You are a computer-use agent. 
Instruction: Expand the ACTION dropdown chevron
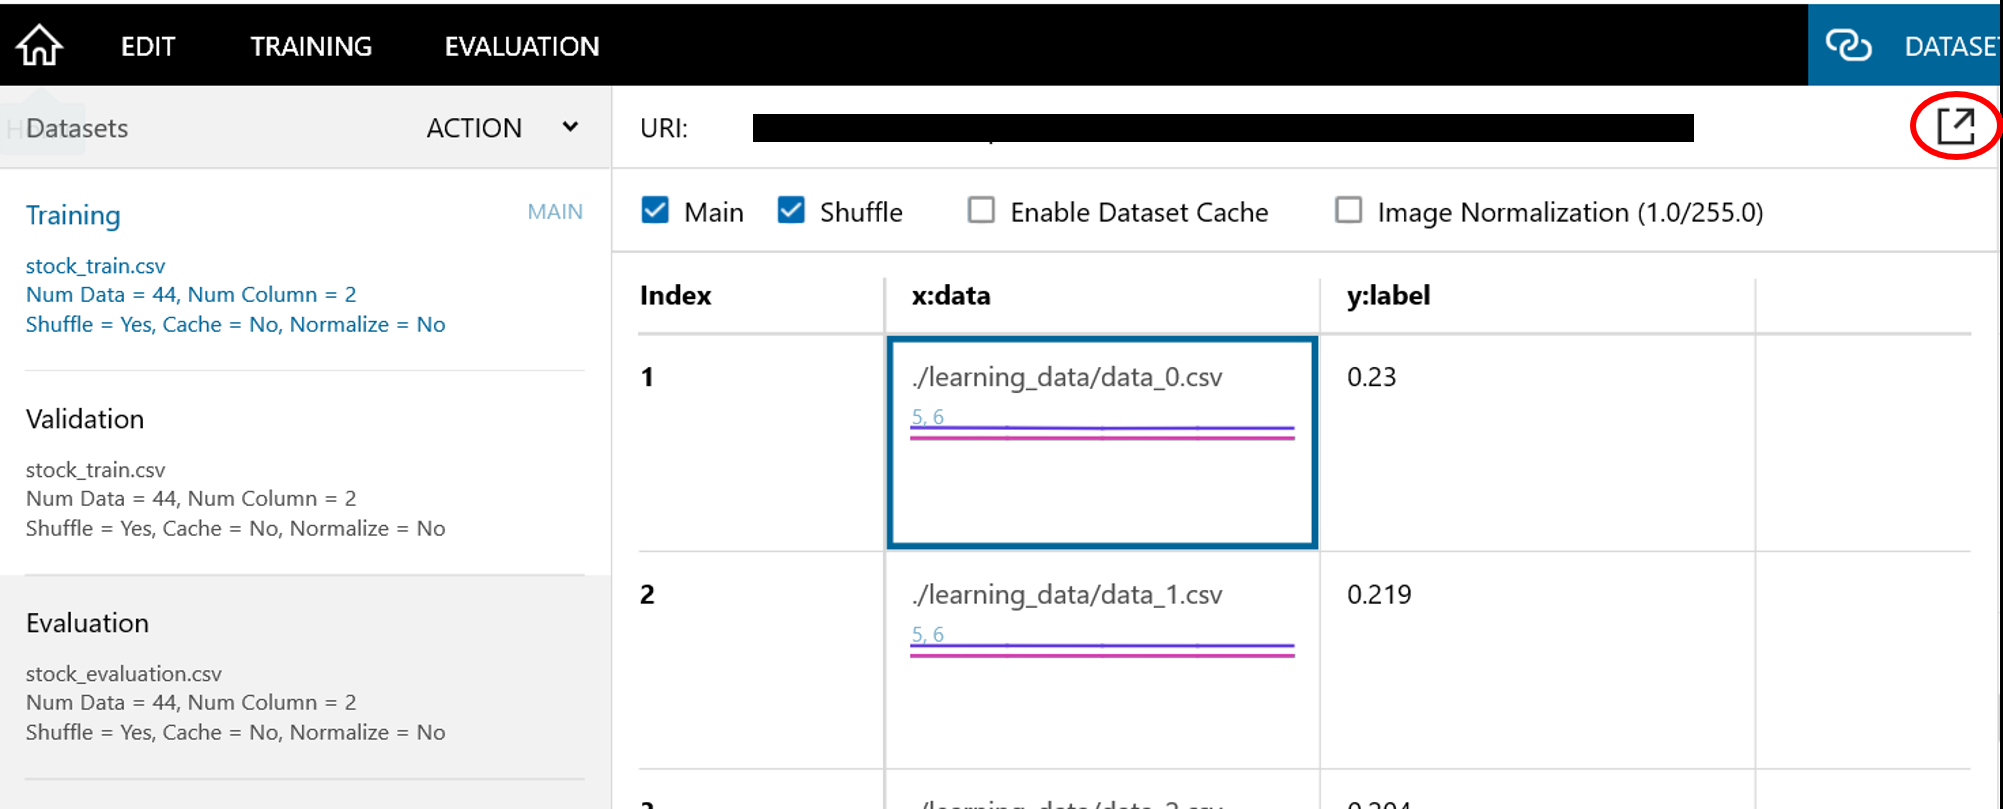pyautogui.click(x=570, y=127)
